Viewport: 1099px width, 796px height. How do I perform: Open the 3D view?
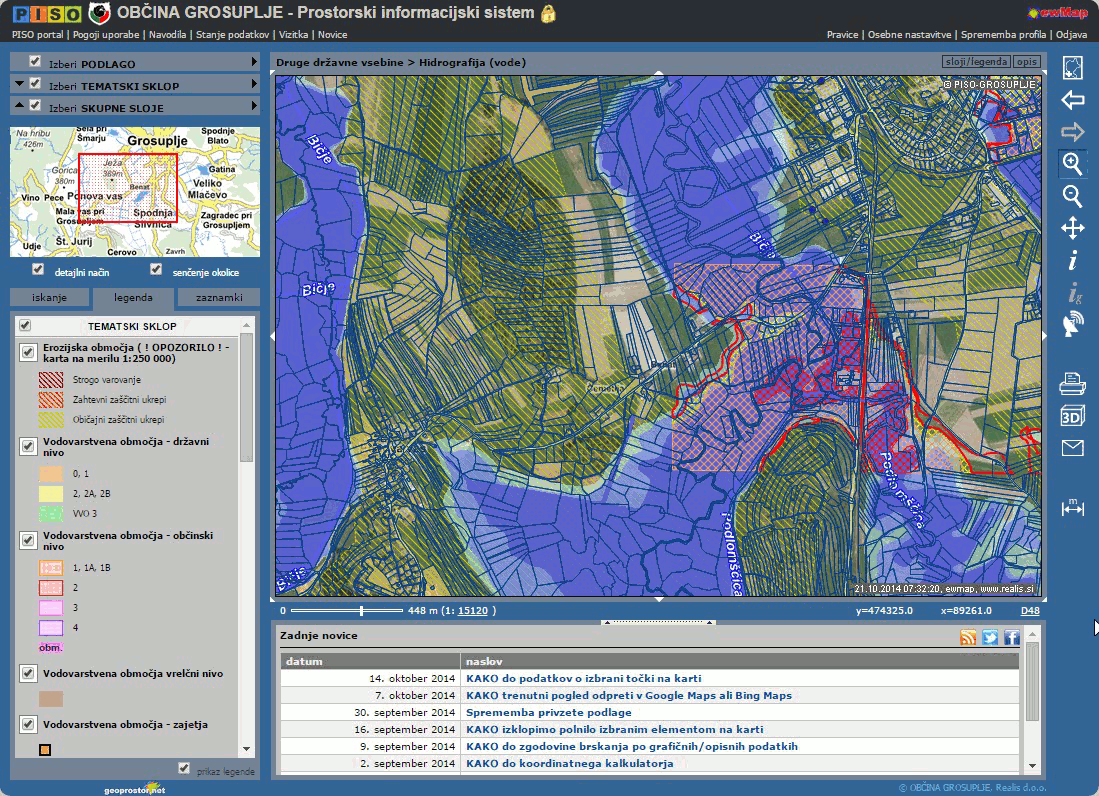[x=1072, y=416]
